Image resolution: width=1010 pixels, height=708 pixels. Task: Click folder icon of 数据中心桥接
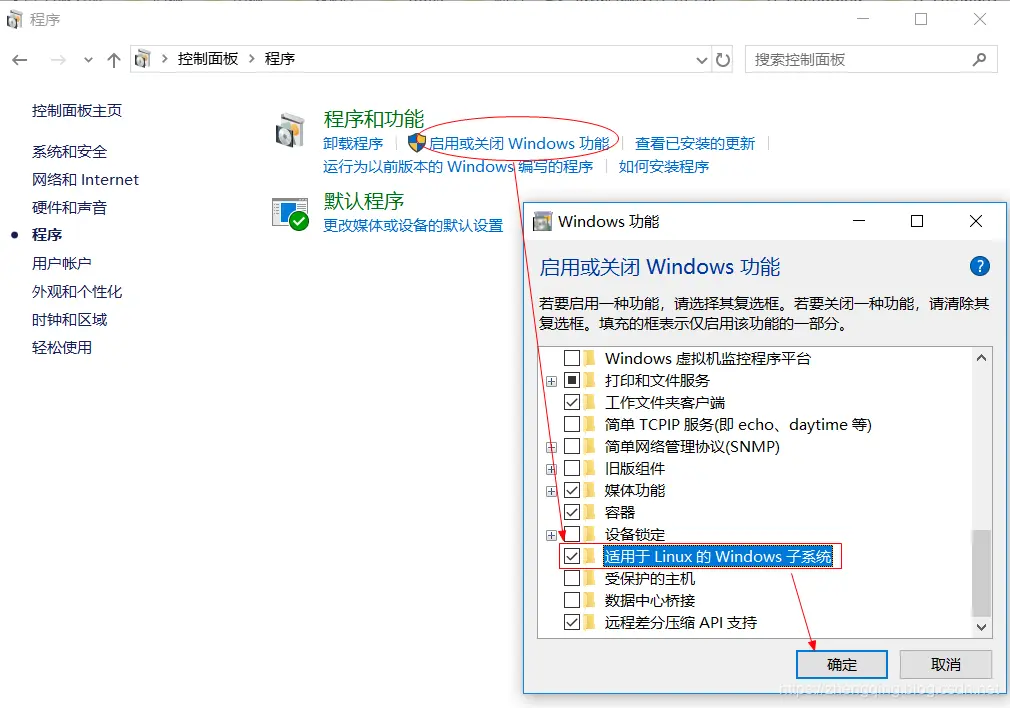click(x=589, y=600)
